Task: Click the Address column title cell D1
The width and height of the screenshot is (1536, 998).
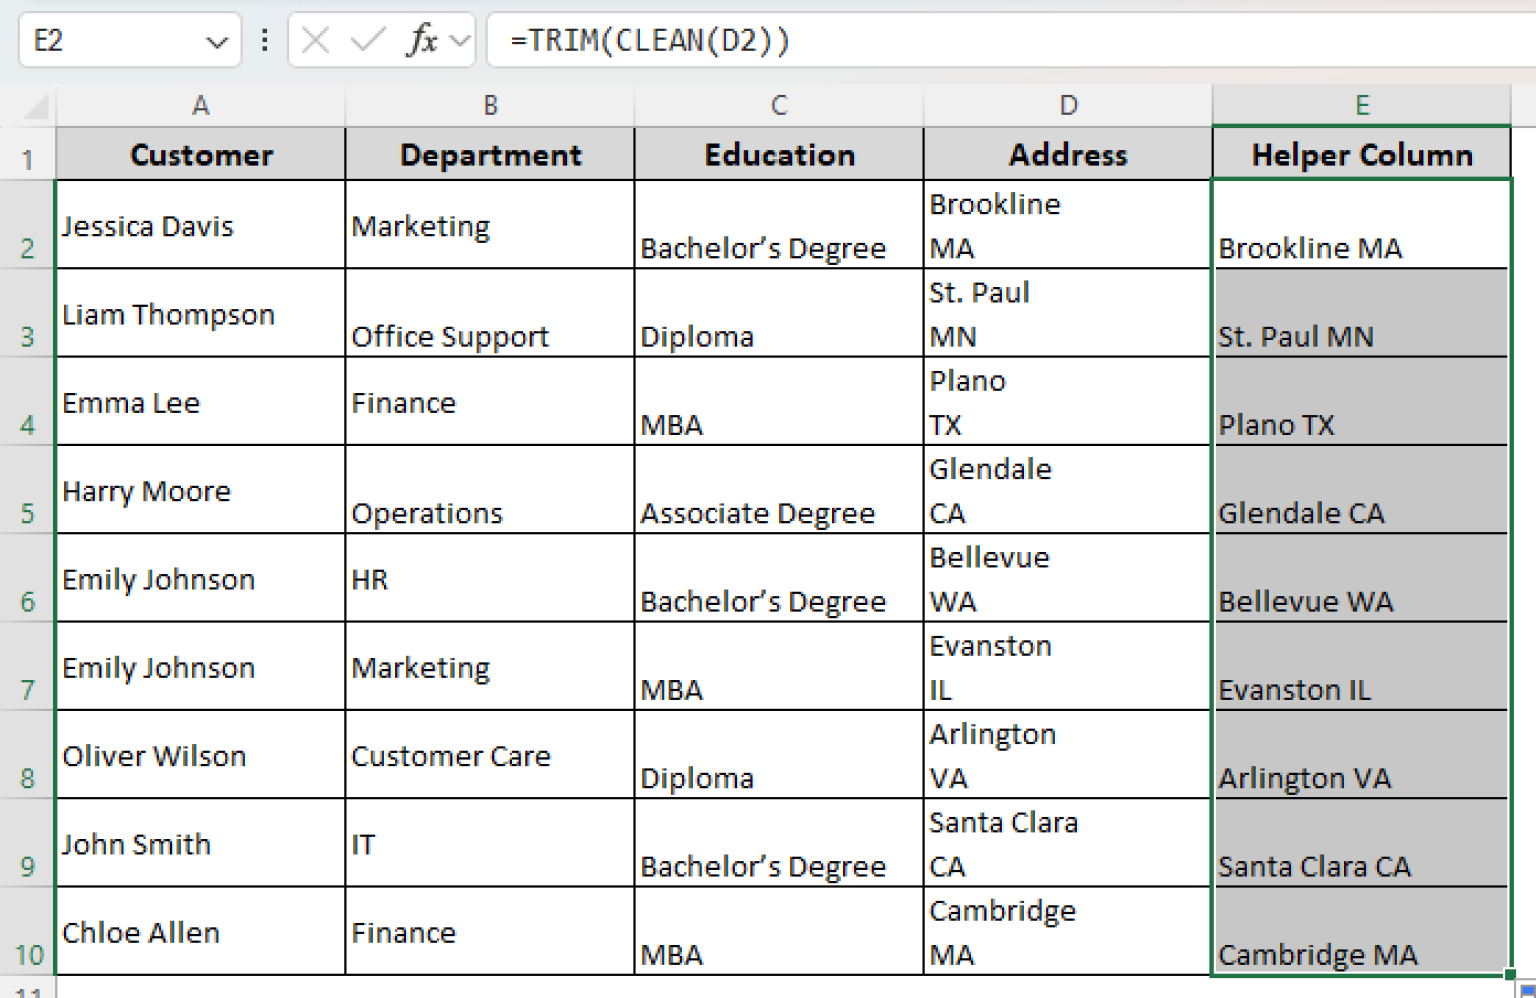Action: pyautogui.click(x=1067, y=154)
